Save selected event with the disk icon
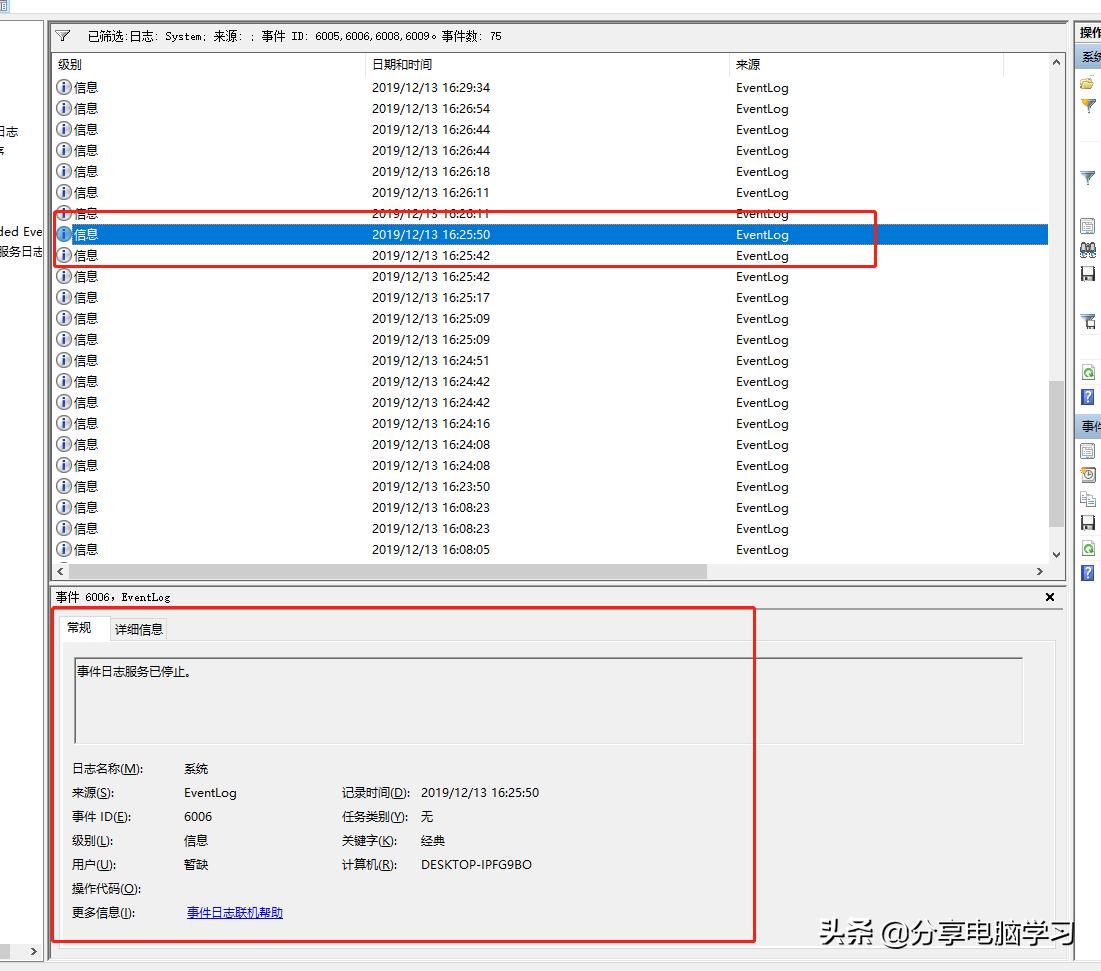This screenshot has width=1101, height=971. coord(1088,521)
